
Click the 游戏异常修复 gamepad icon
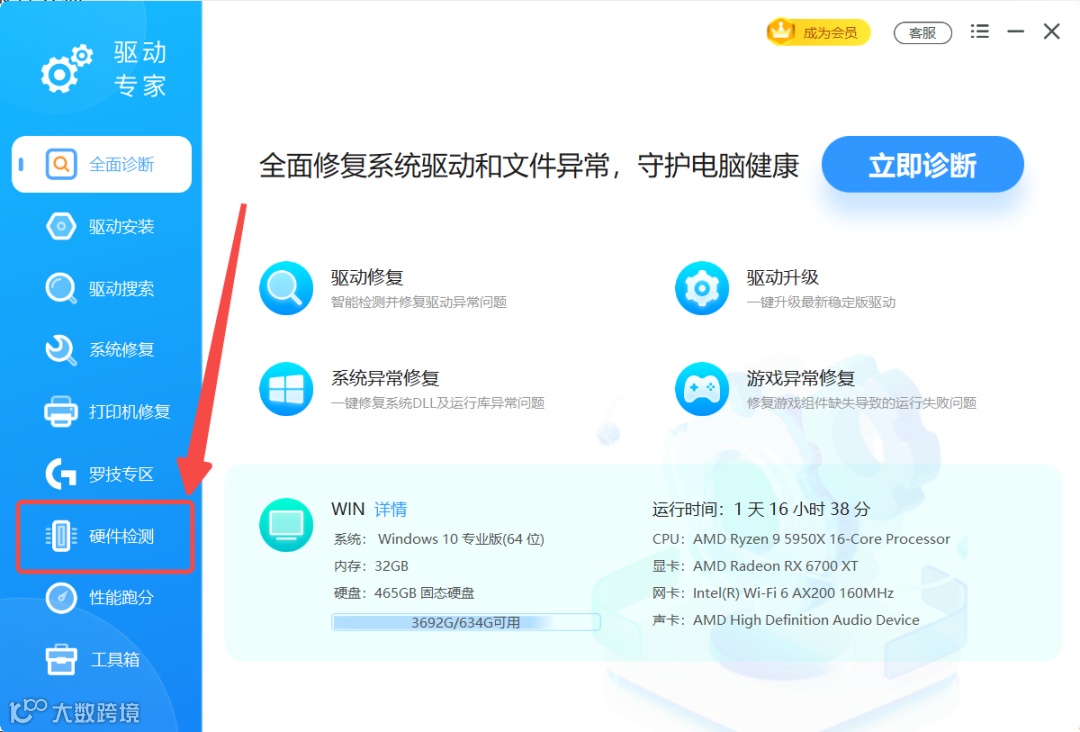(x=702, y=389)
